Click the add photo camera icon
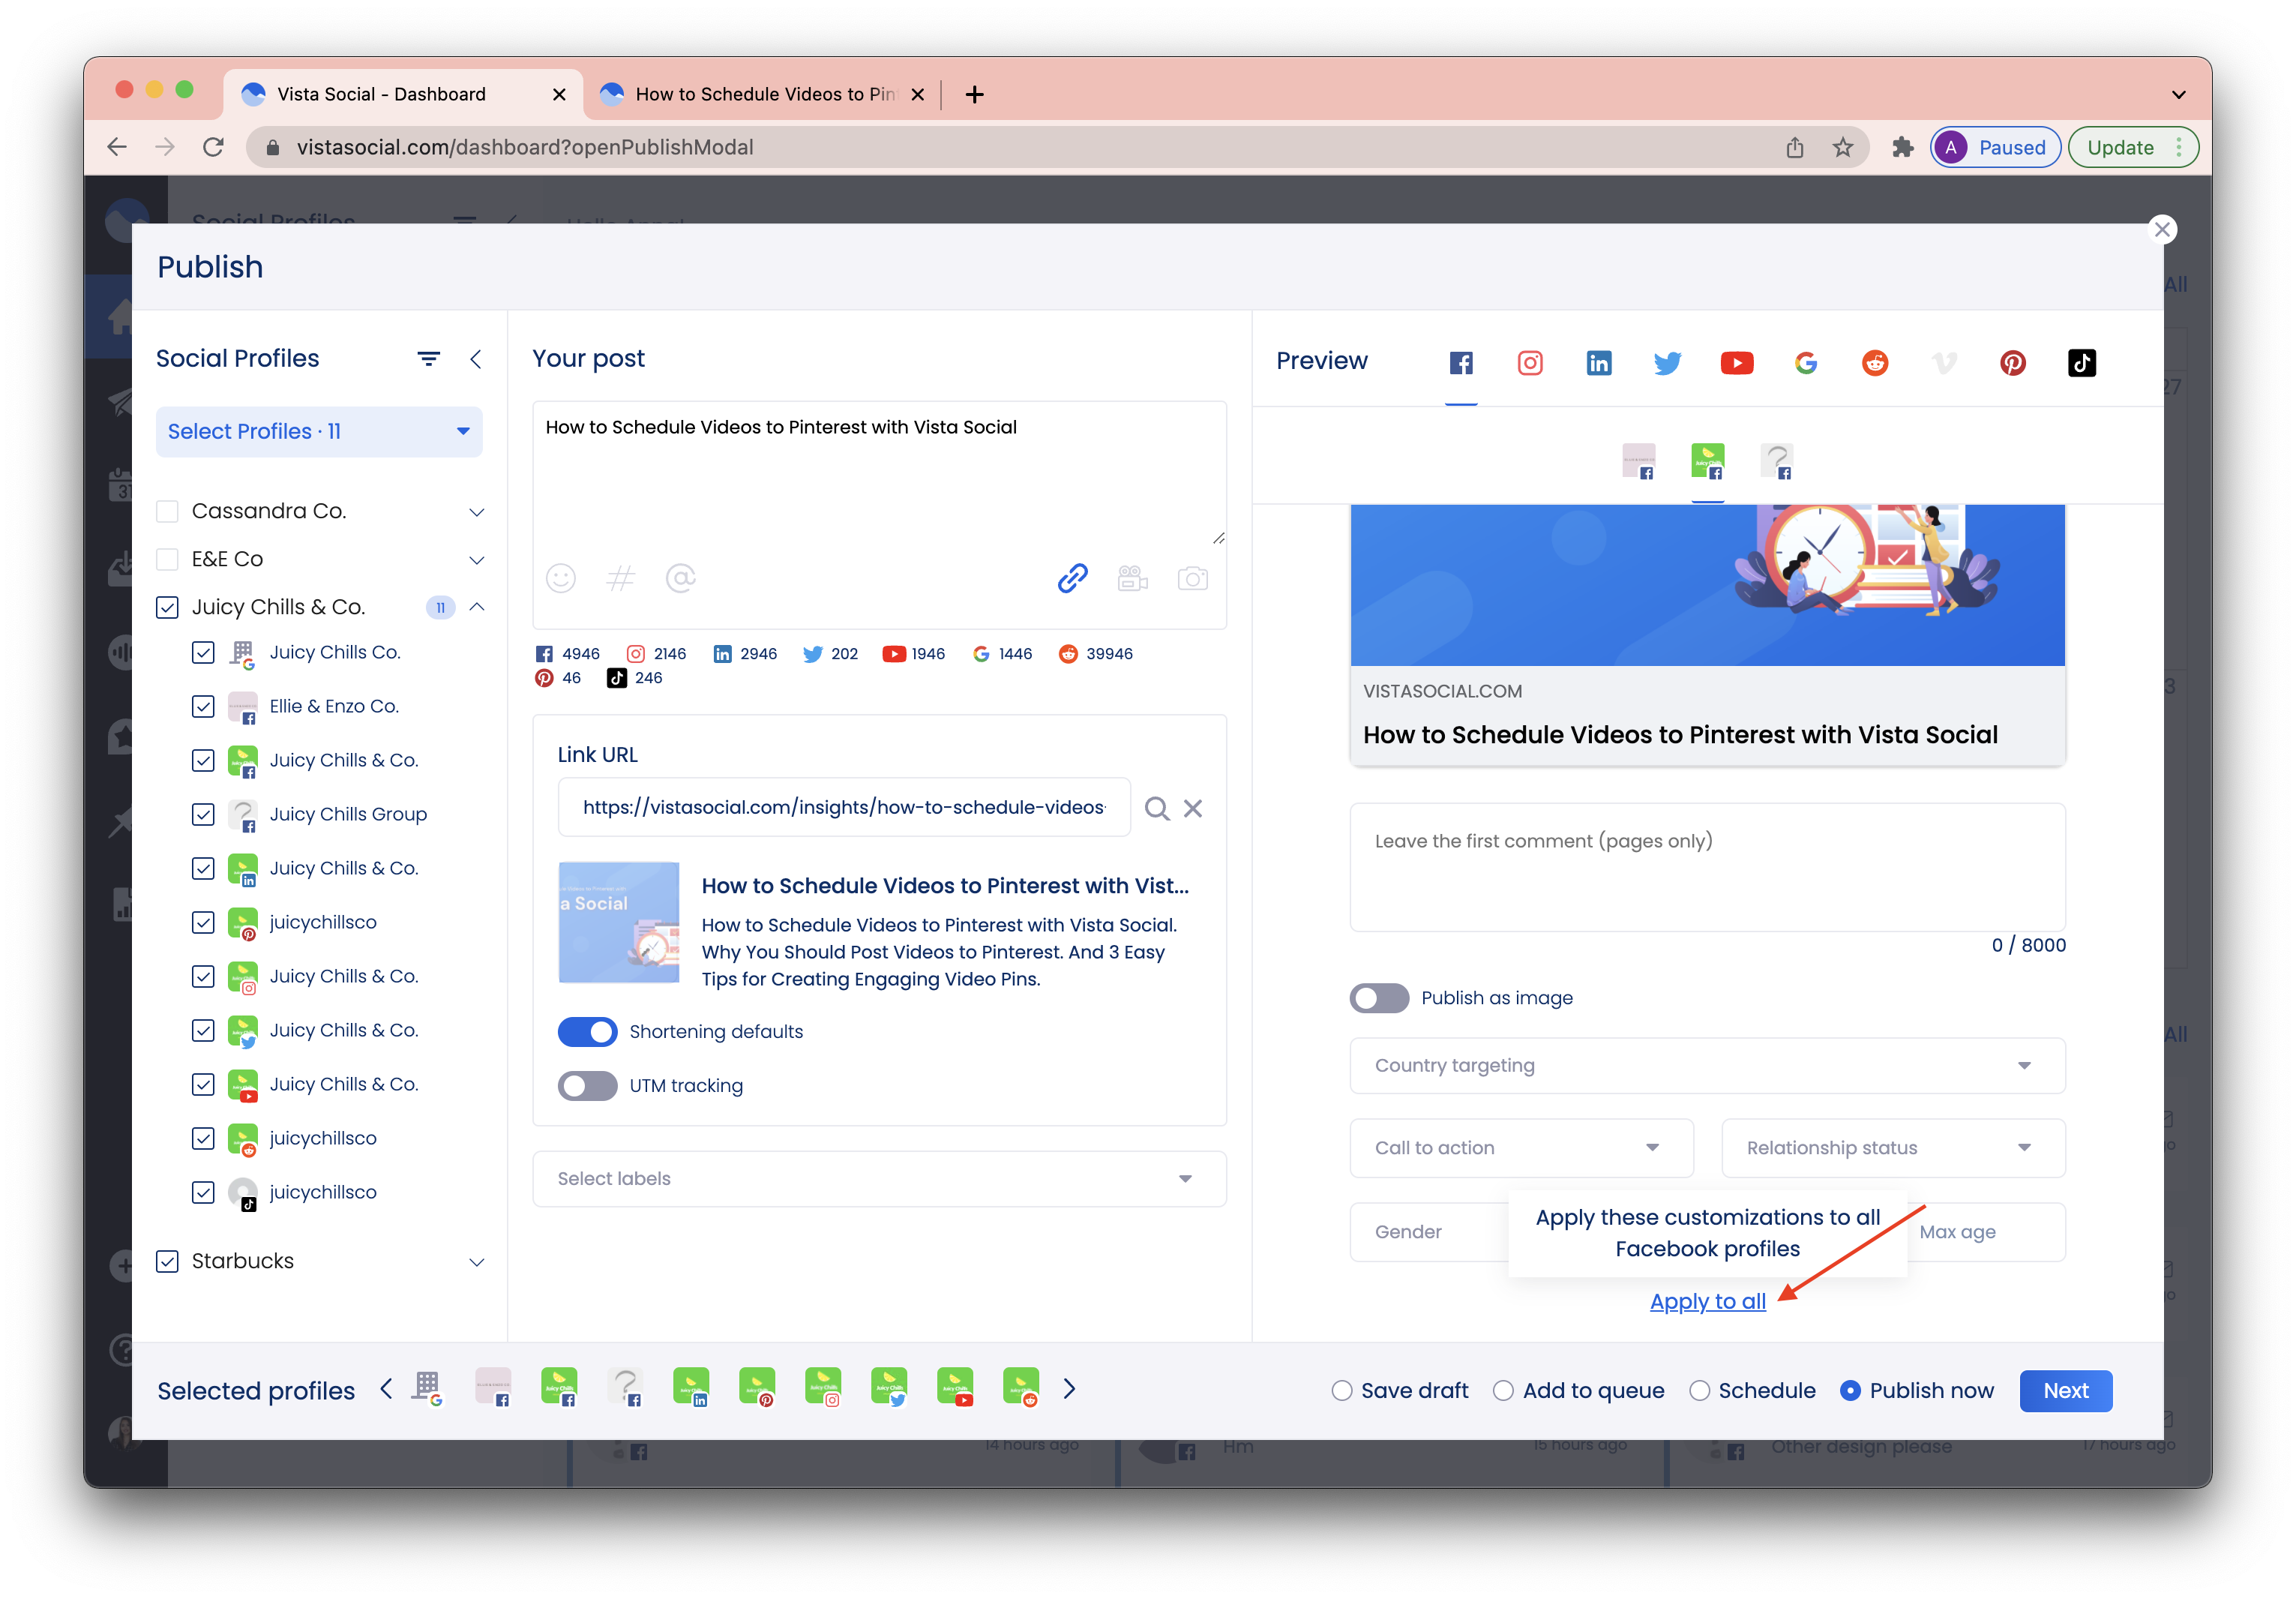2296x1599 pixels. click(x=1192, y=578)
